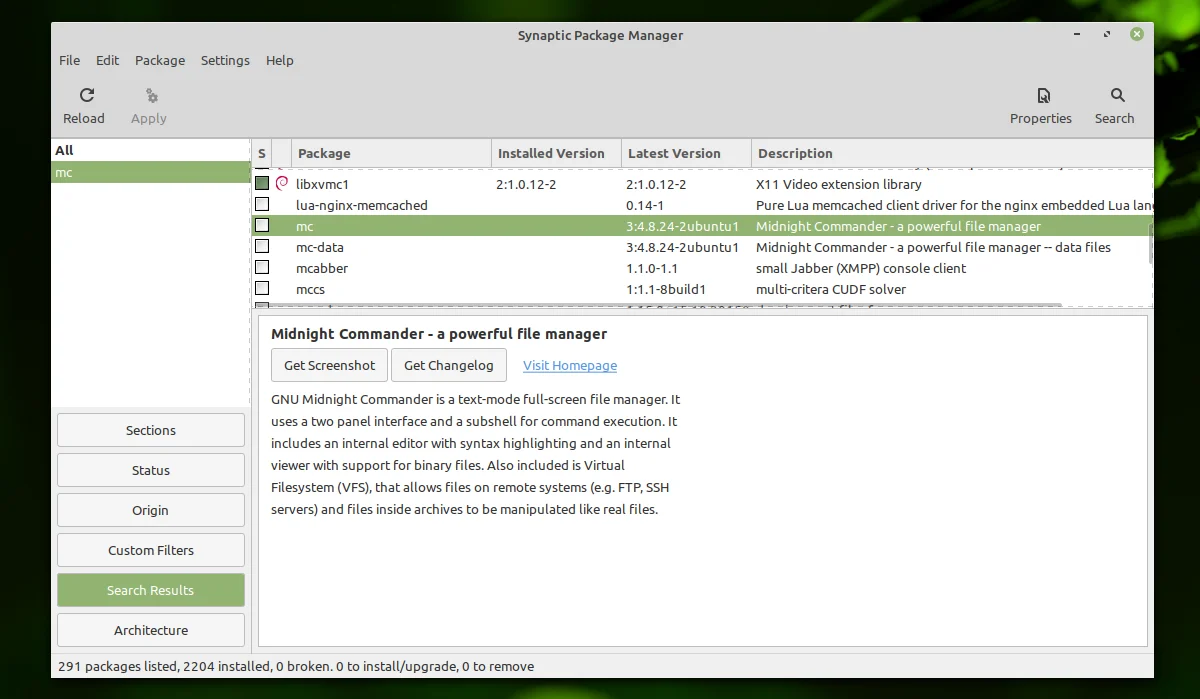Select the mcabber package name
The height and width of the screenshot is (699, 1200).
pyautogui.click(x=322, y=268)
